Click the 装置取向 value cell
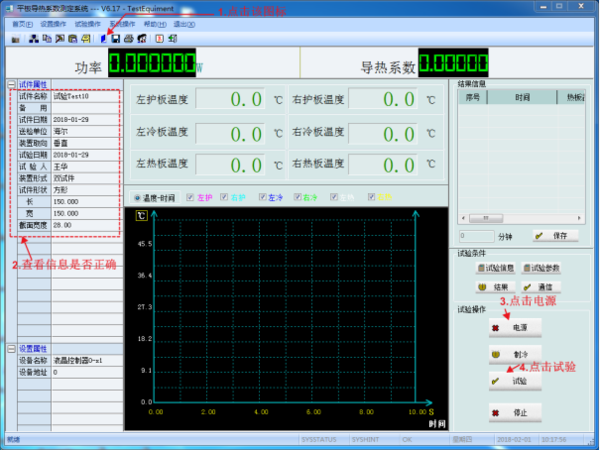This screenshot has width=600, height=450. tap(87, 143)
